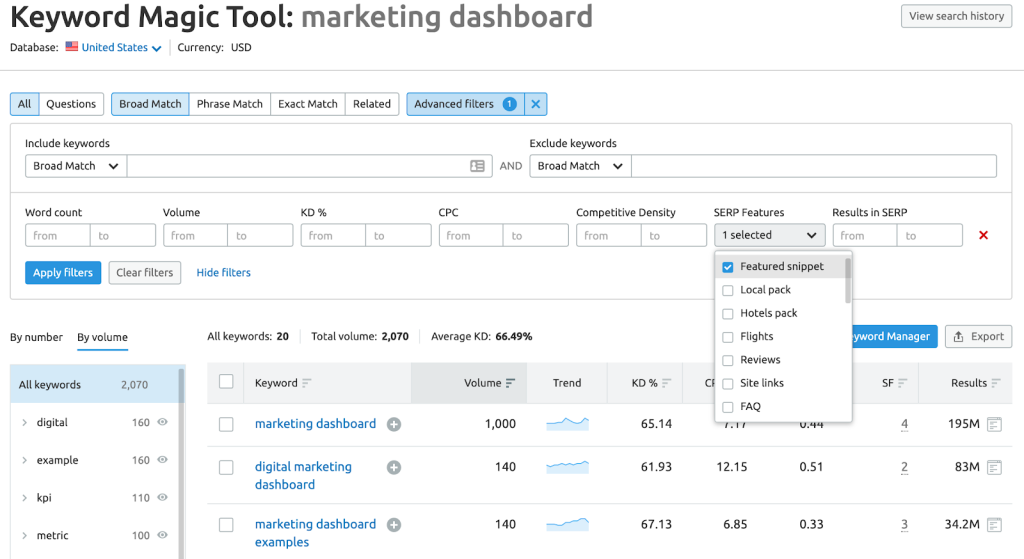Check the Flights option

pos(728,337)
